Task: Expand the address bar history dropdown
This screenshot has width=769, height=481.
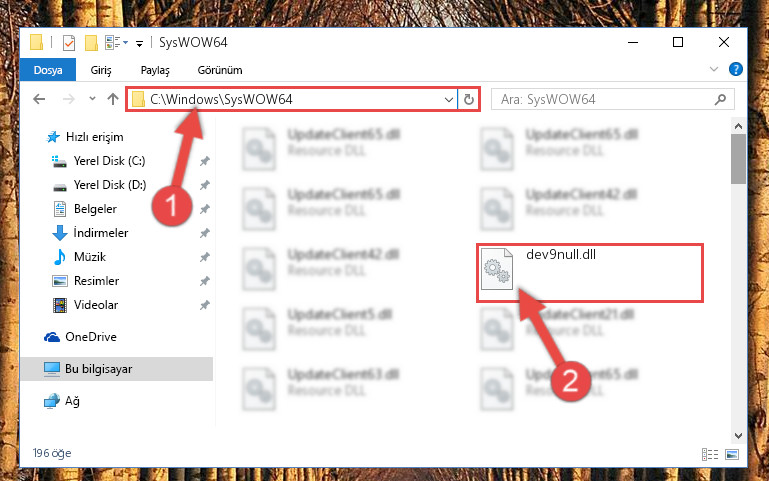Action: click(448, 100)
